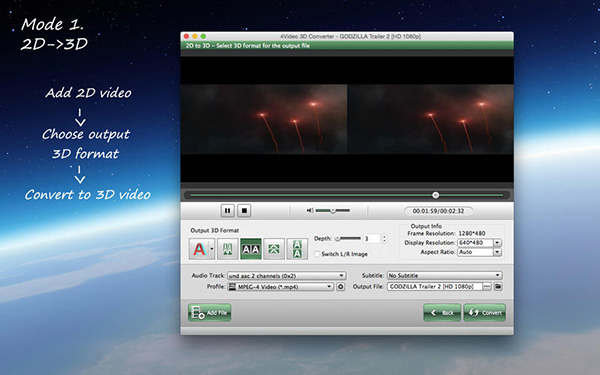Viewport: 600px width, 375px height.
Task: Click the video preview area
Action: pos(347,119)
